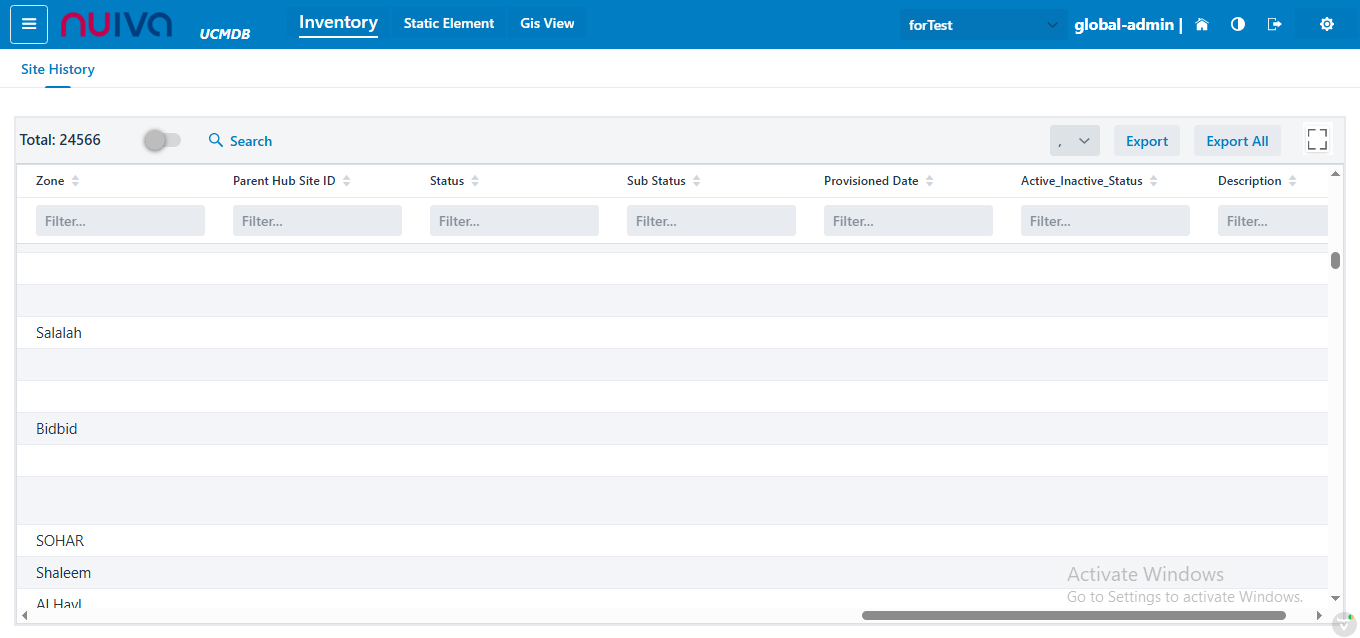
Task: Select the Site History tab
Action: (58, 70)
